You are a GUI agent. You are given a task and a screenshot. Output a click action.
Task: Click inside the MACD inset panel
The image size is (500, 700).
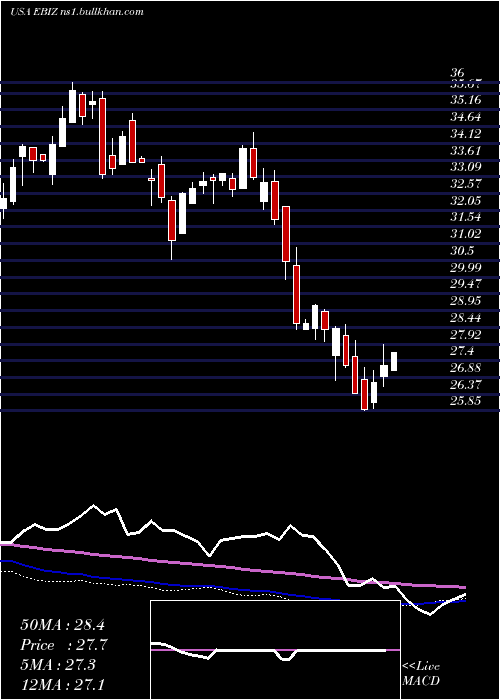point(275,650)
